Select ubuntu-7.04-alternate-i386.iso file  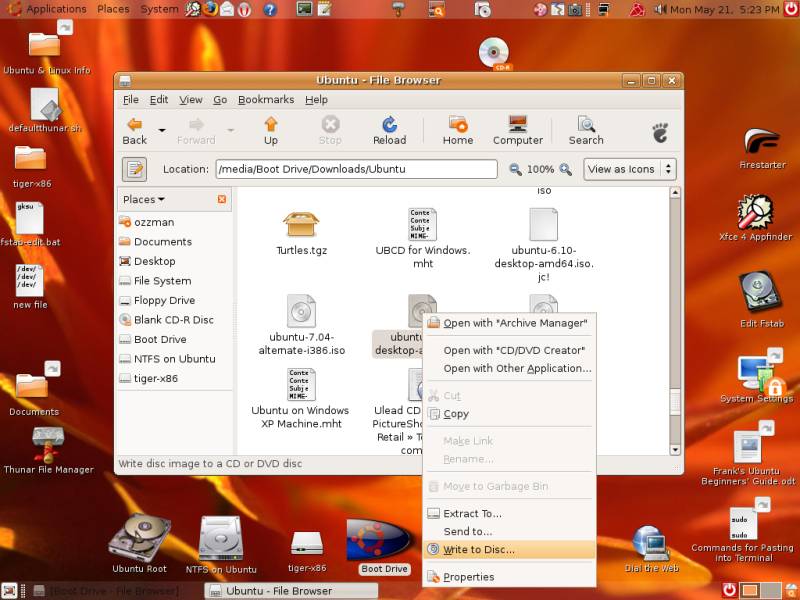(302, 325)
